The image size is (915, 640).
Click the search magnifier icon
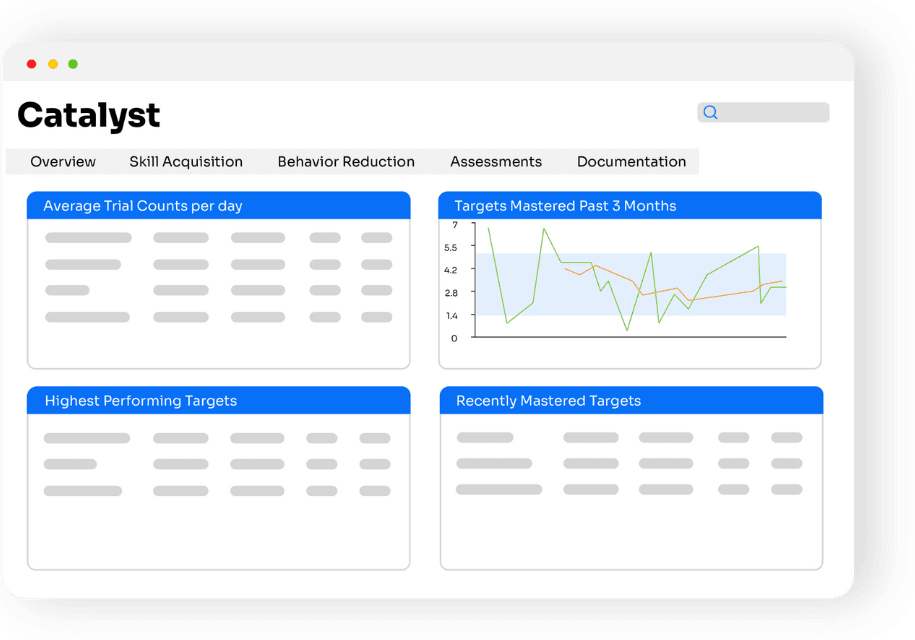tap(711, 112)
